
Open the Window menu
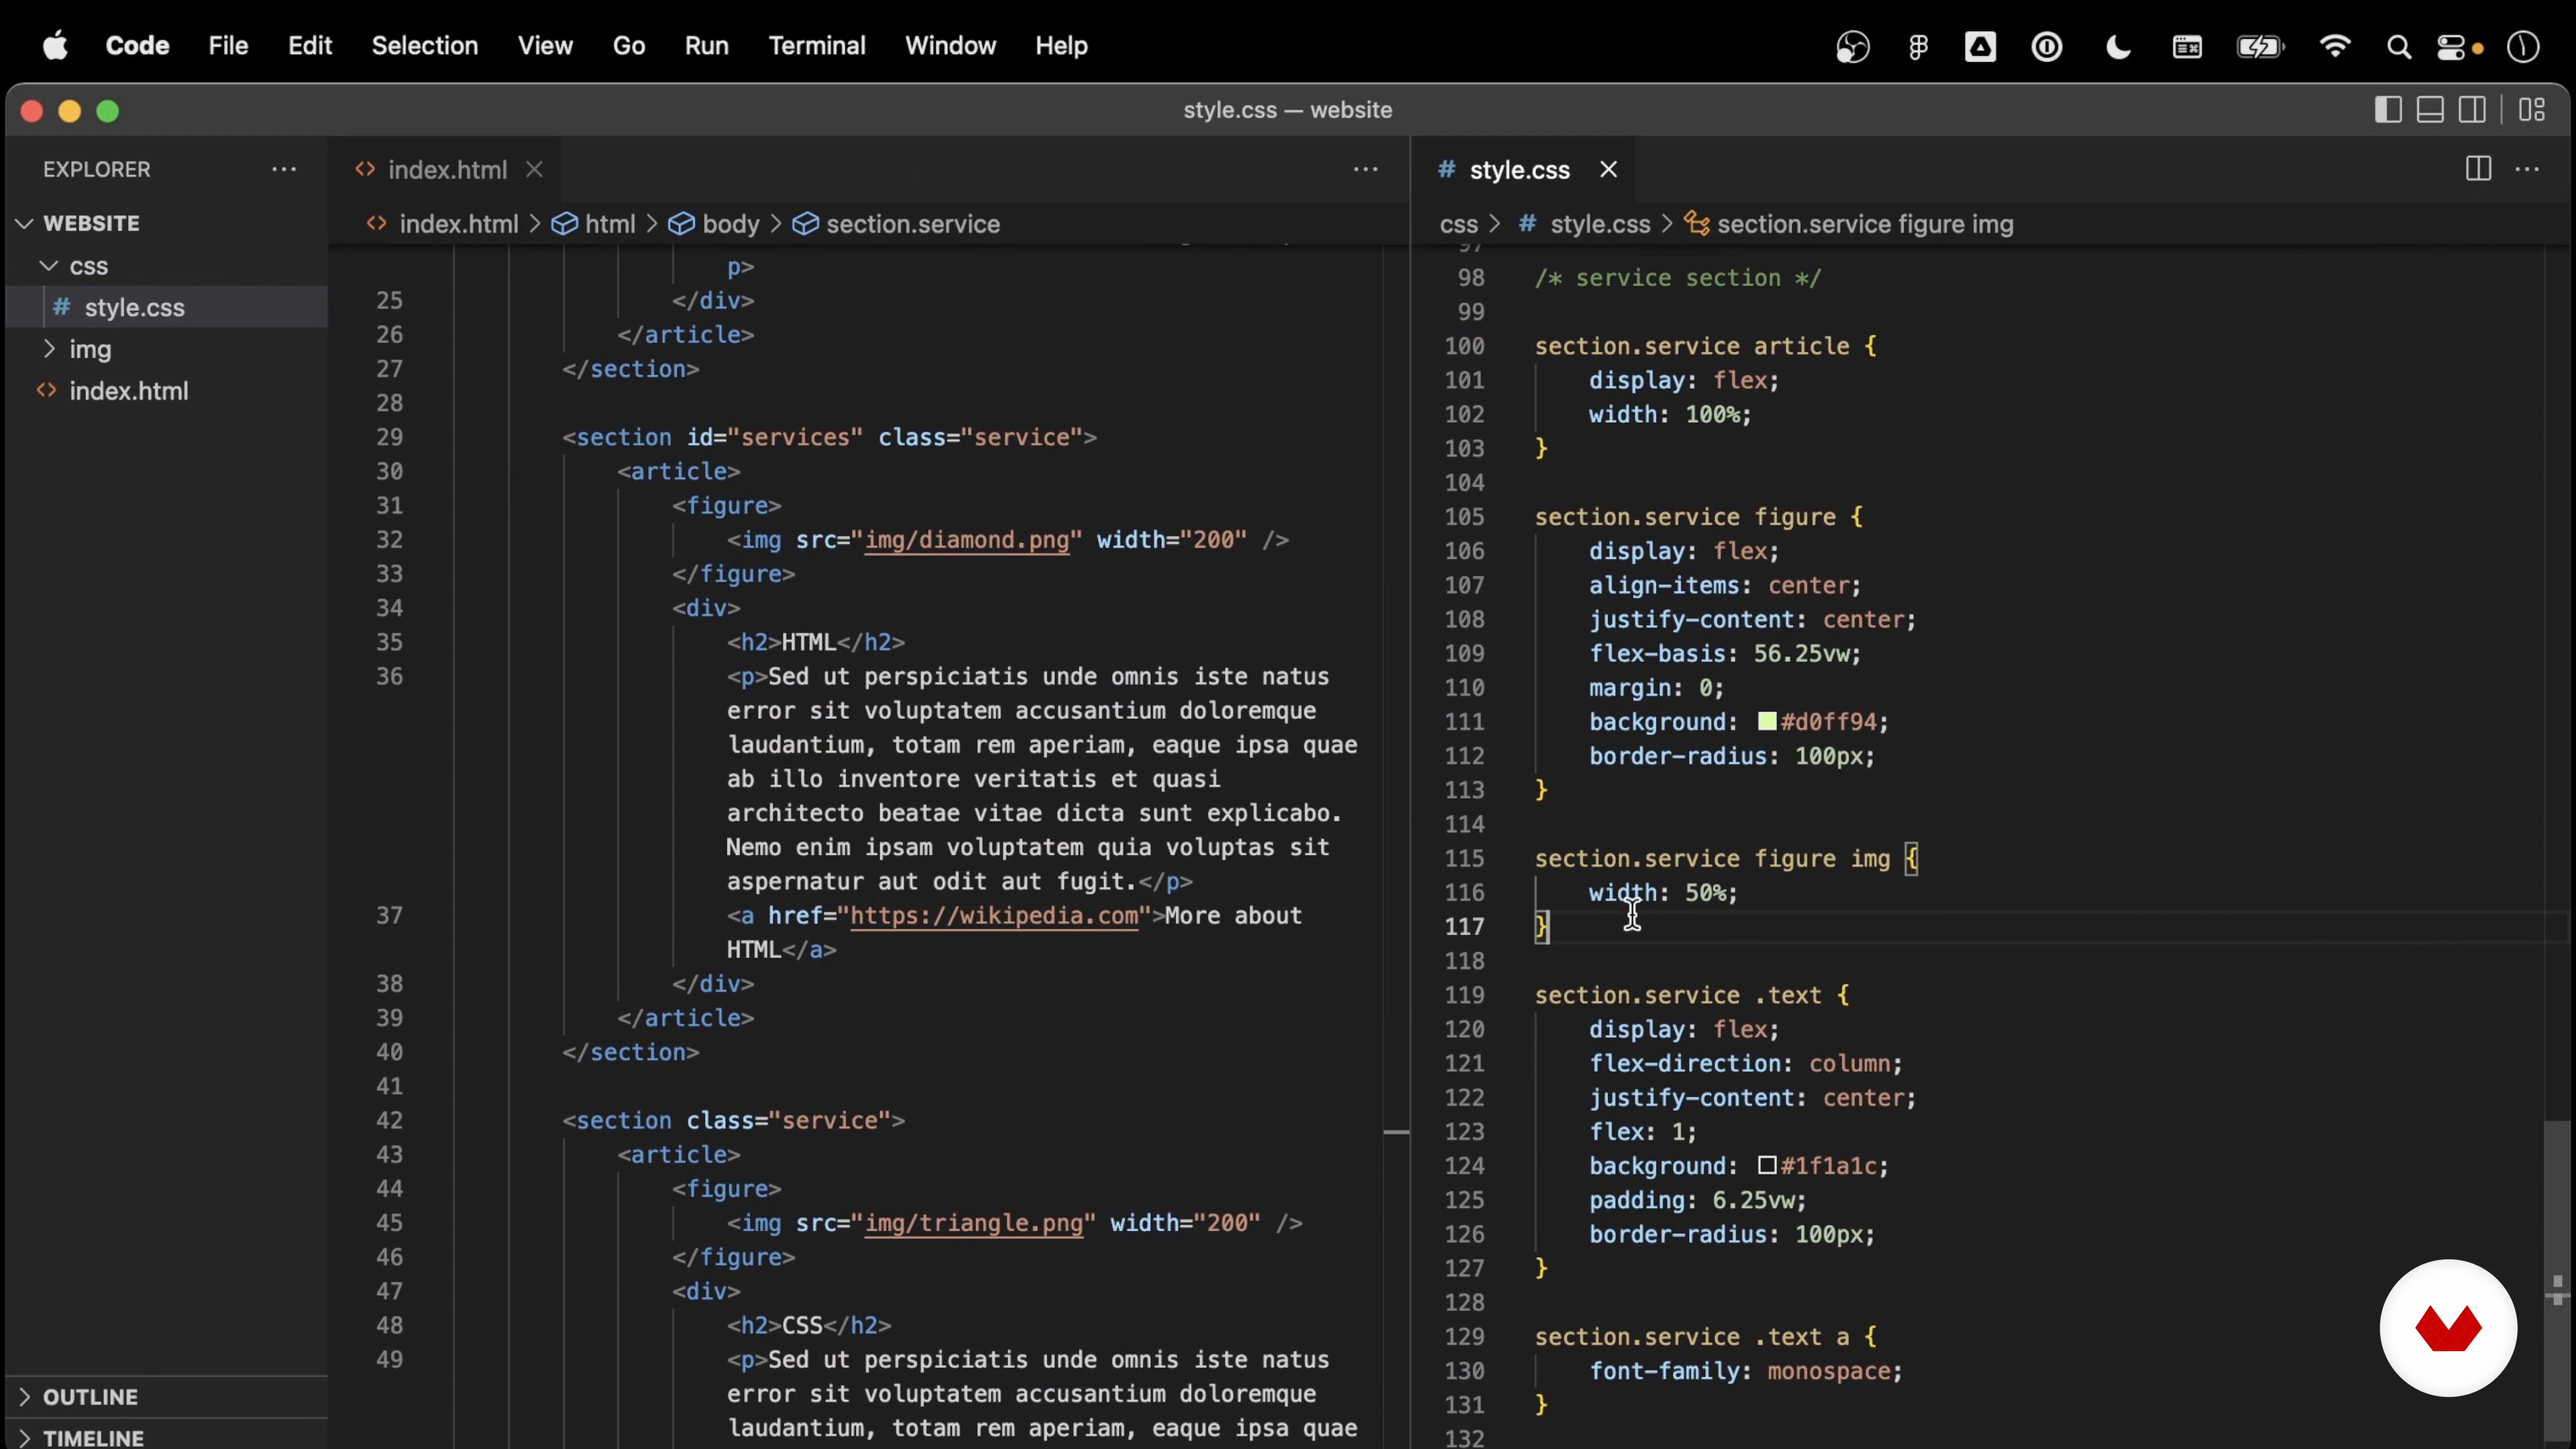point(950,46)
